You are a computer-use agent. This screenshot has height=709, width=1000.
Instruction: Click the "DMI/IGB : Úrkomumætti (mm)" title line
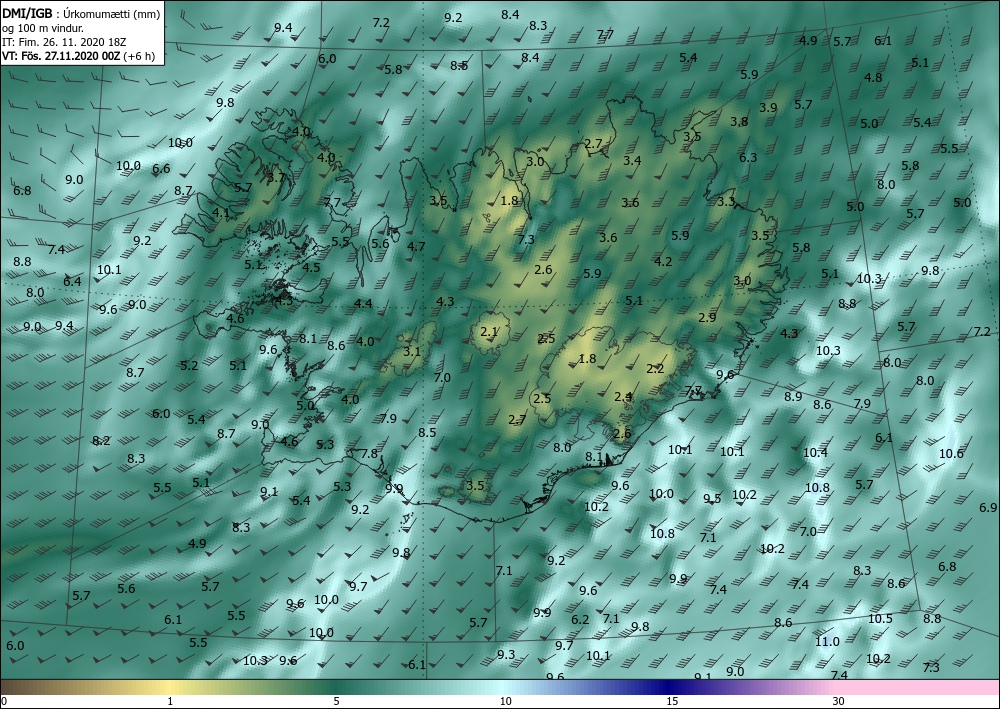[x=81, y=13]
